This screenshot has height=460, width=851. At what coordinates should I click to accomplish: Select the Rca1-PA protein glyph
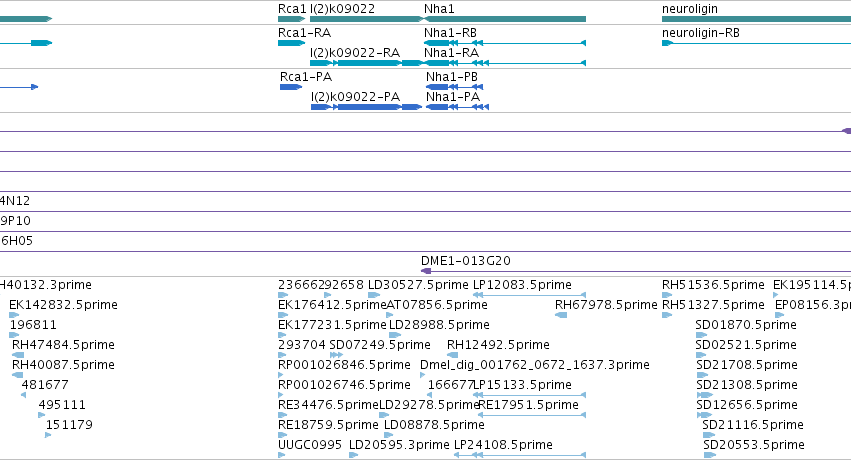291,87
